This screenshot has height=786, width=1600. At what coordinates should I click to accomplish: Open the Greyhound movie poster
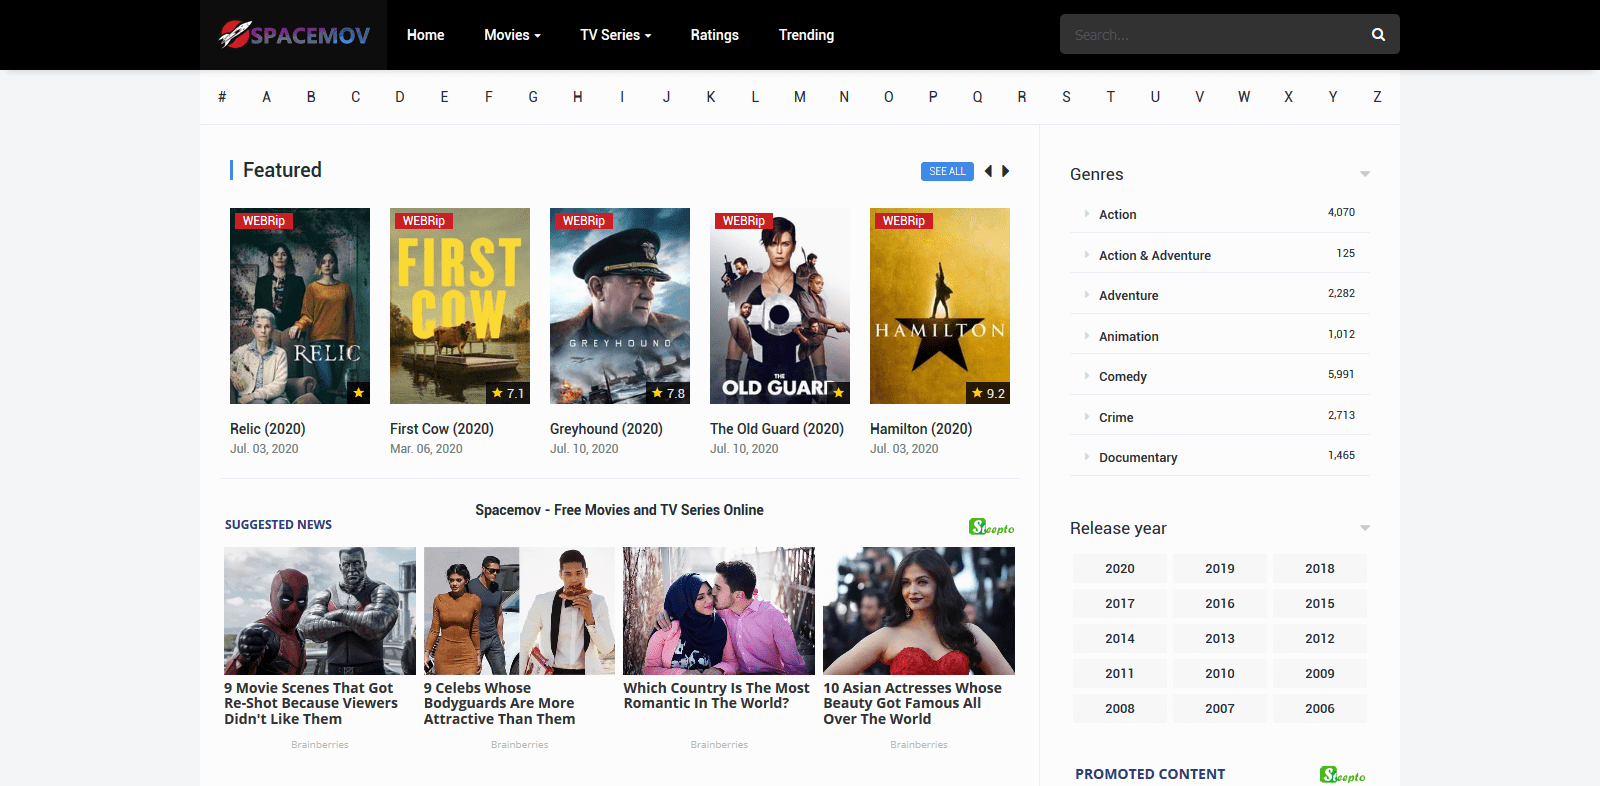tap(620, 306)
